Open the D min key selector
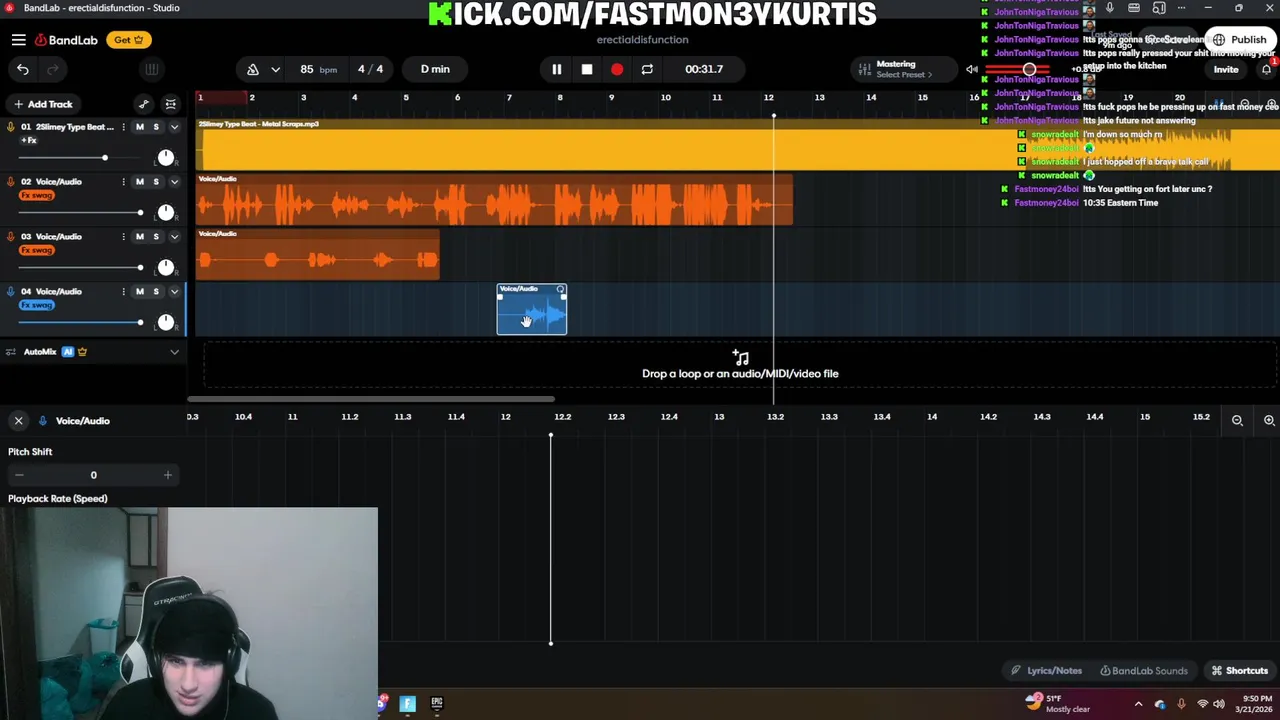Image resolution: width=1280 pixels, height=720 pixels. click(x=435, y=69)
